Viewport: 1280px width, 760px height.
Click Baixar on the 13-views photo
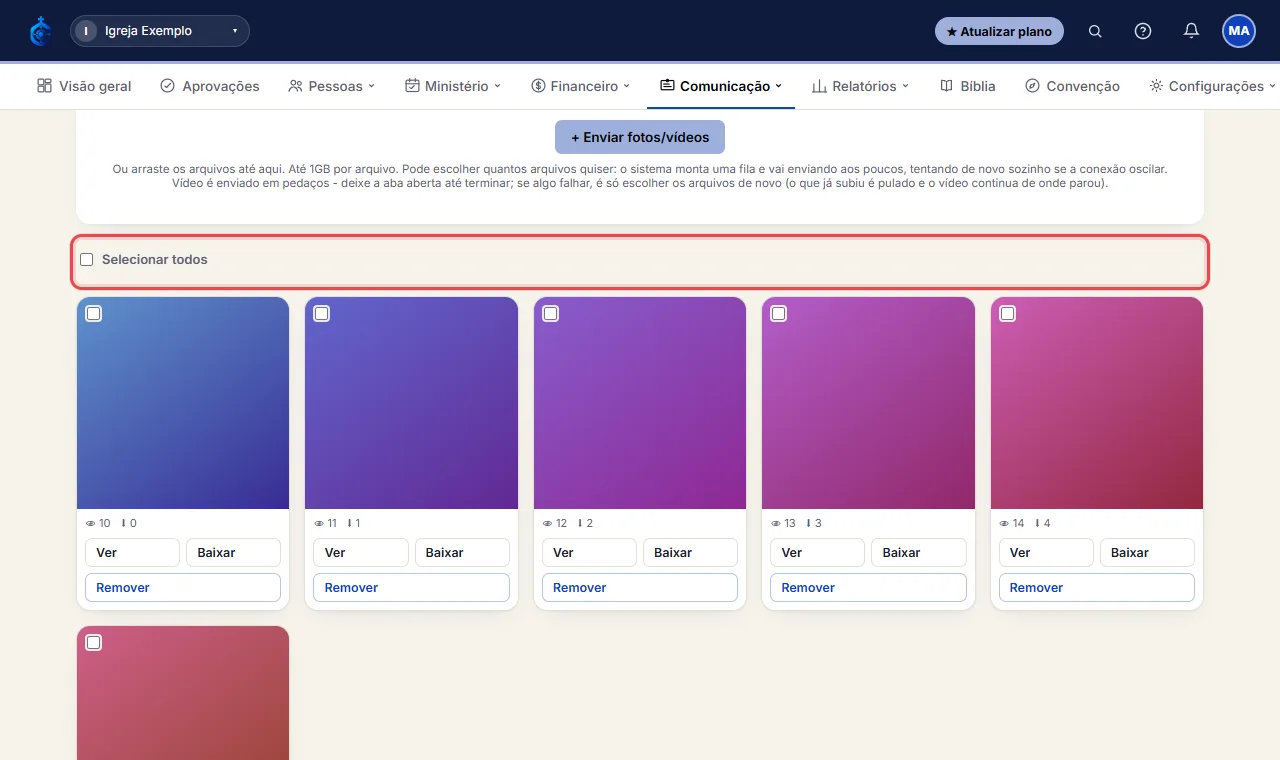tap(919, 552)
